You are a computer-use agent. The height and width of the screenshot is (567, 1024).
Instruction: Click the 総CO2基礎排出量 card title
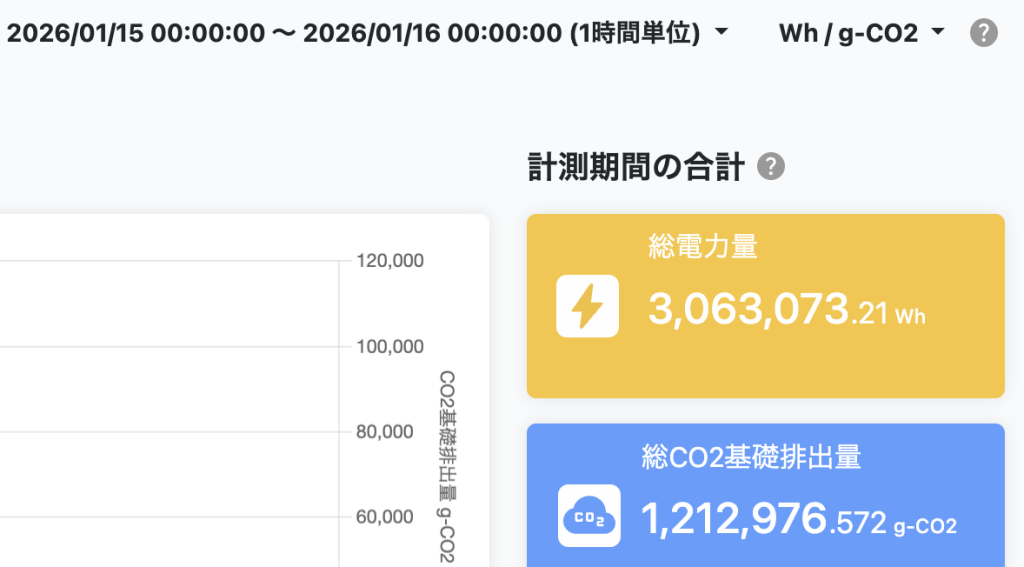click(751, 457)
